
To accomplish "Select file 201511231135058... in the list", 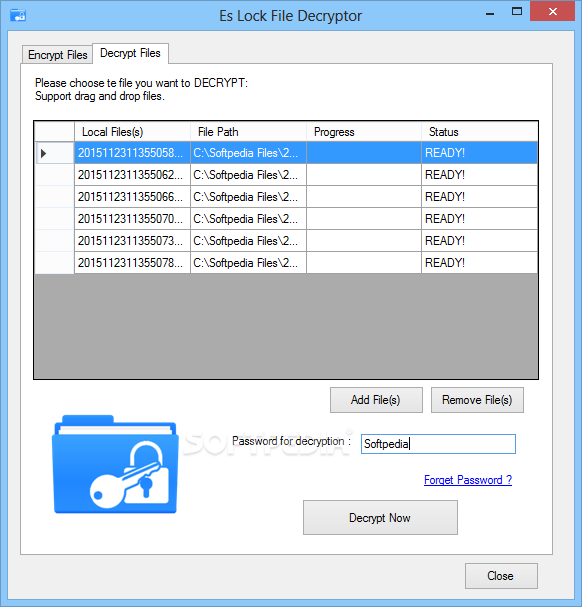I will point(132,153).
